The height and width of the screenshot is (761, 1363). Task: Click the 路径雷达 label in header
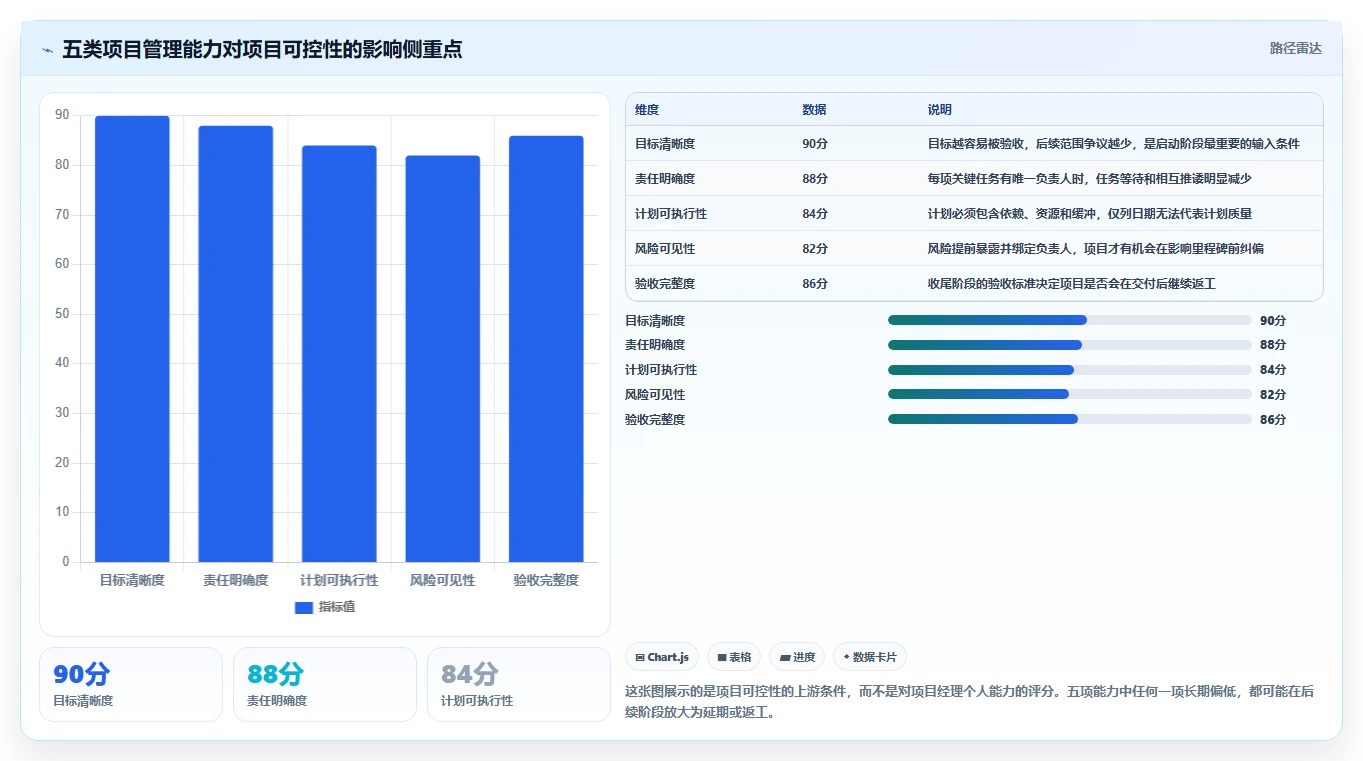point(1296,48)
